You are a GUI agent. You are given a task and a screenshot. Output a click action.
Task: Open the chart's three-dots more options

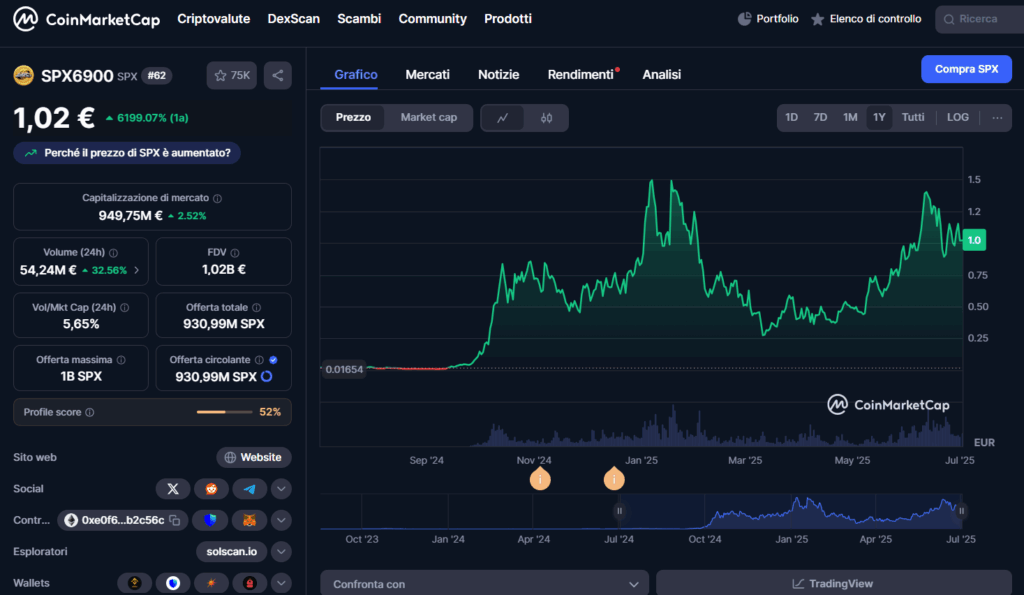[x=997, y=118]
